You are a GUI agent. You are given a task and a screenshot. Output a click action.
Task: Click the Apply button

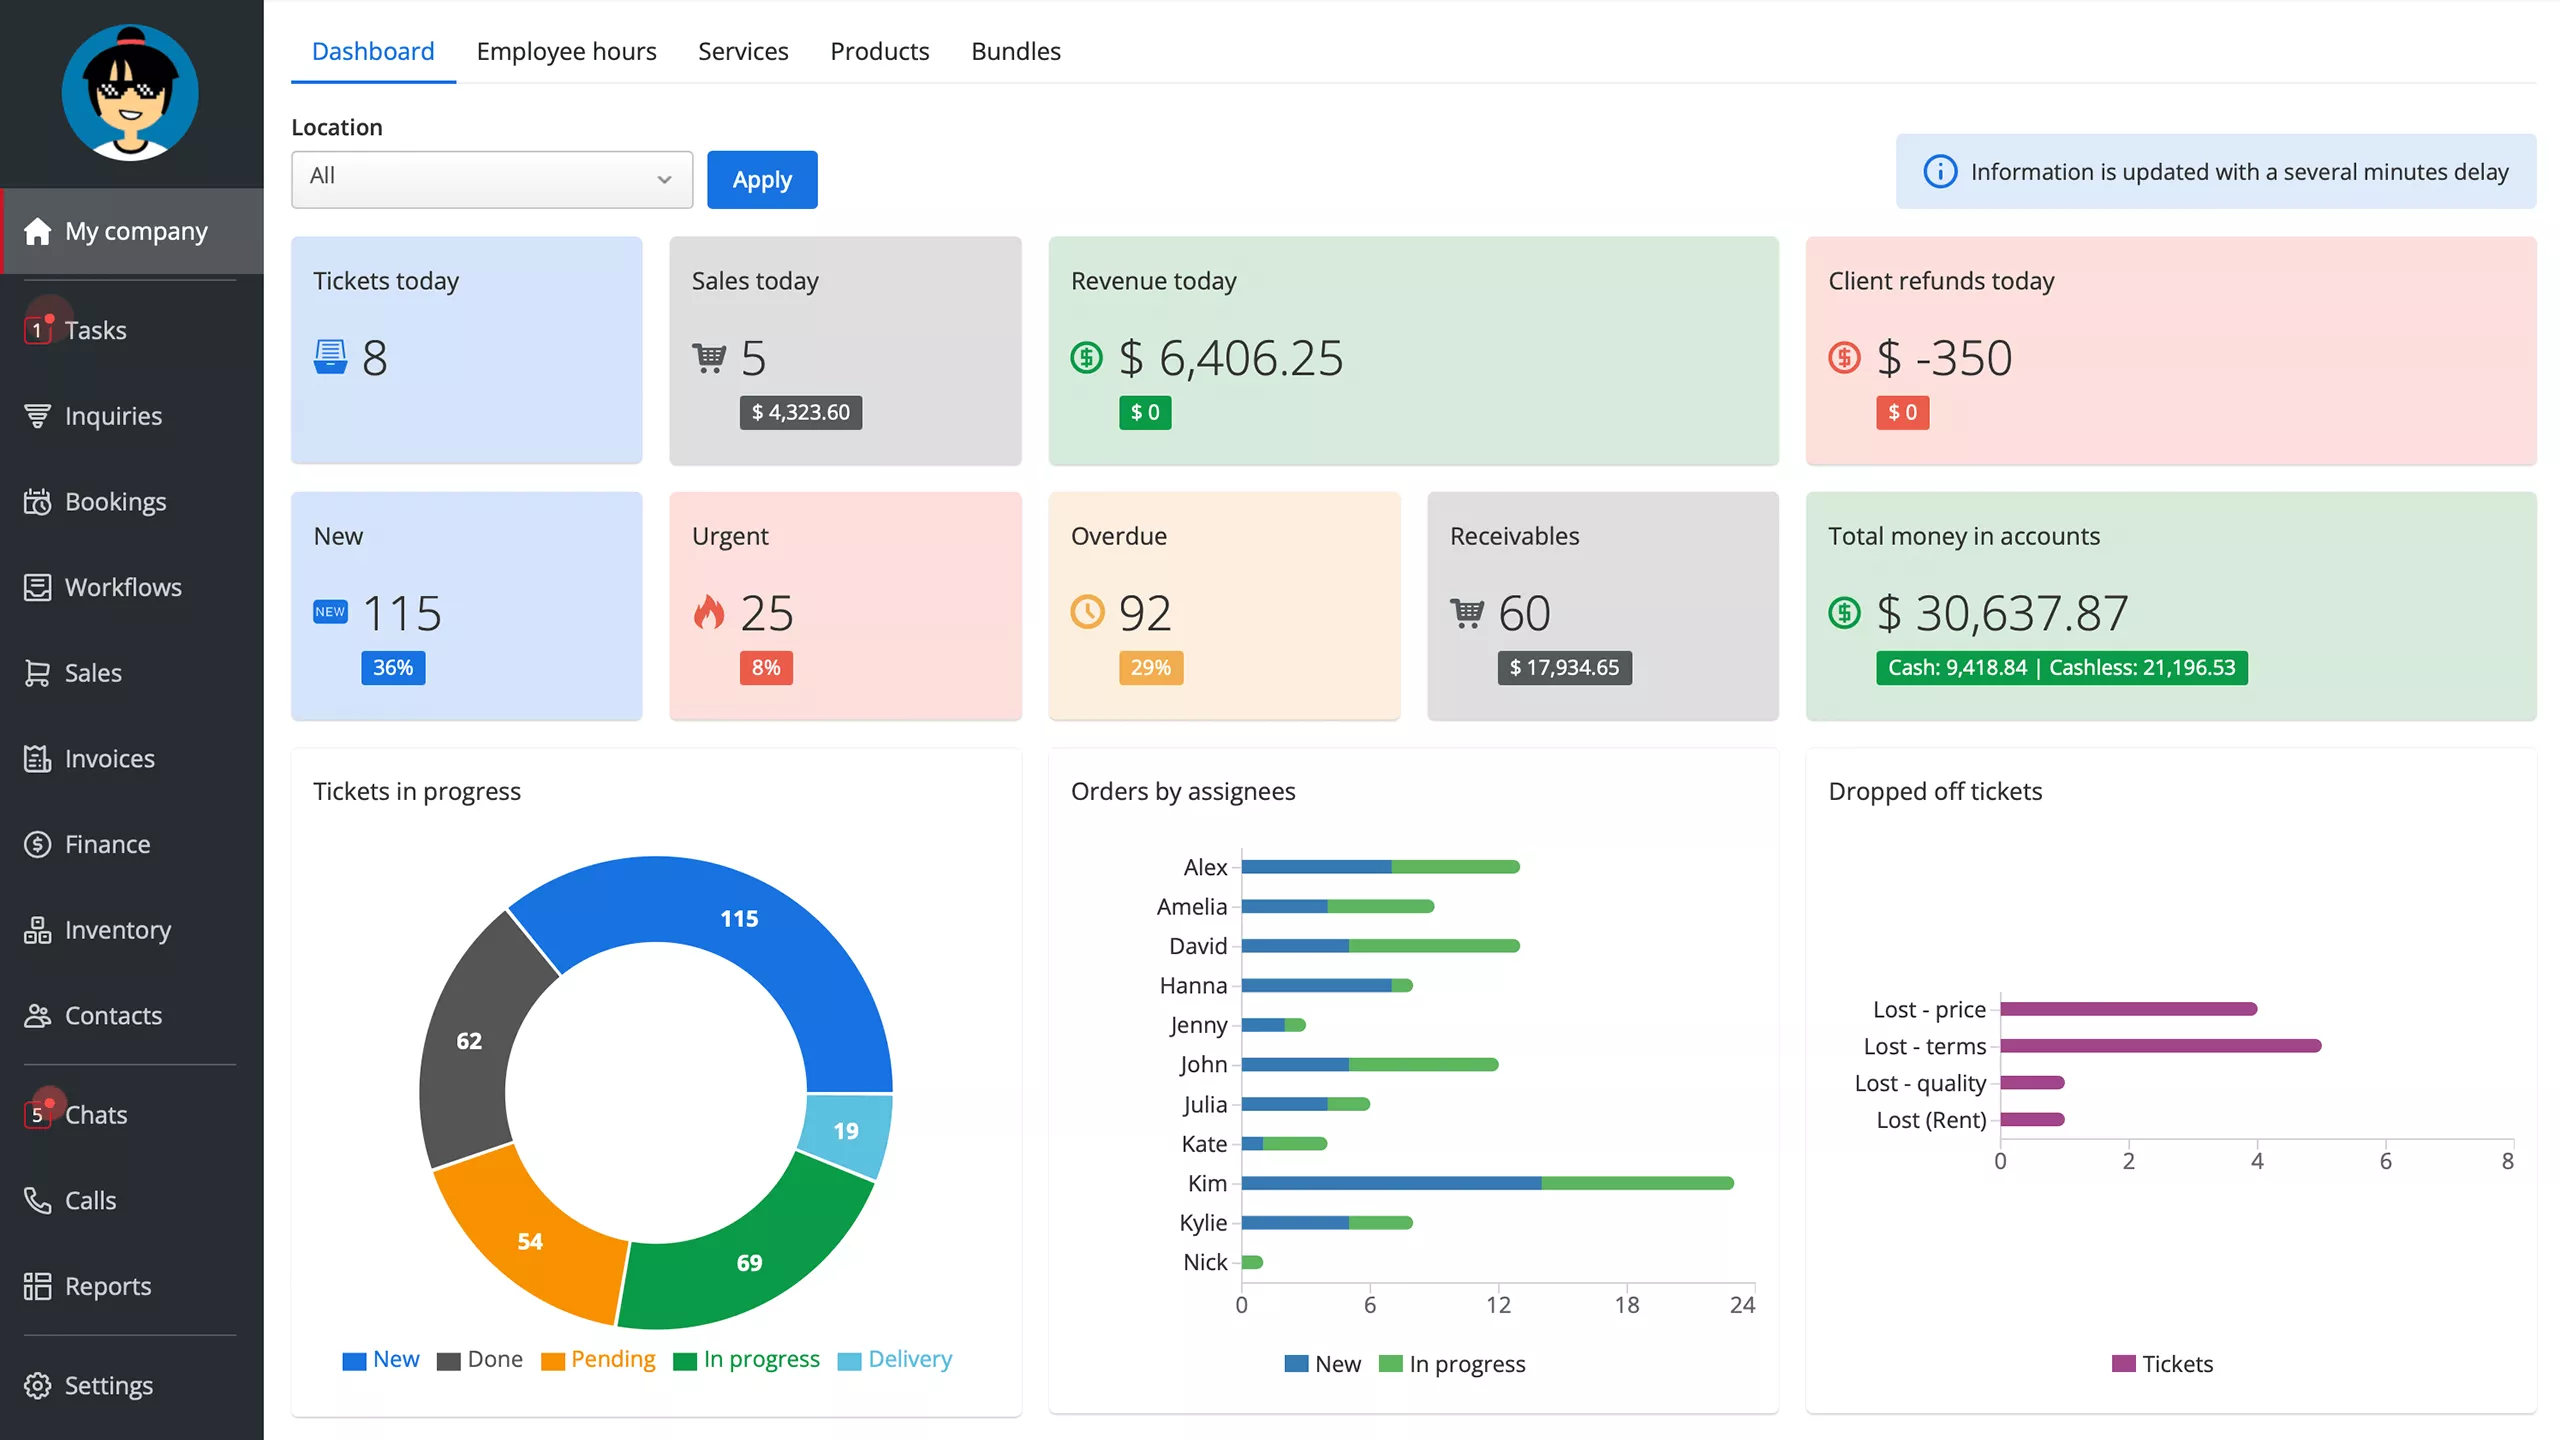[761, 179]
